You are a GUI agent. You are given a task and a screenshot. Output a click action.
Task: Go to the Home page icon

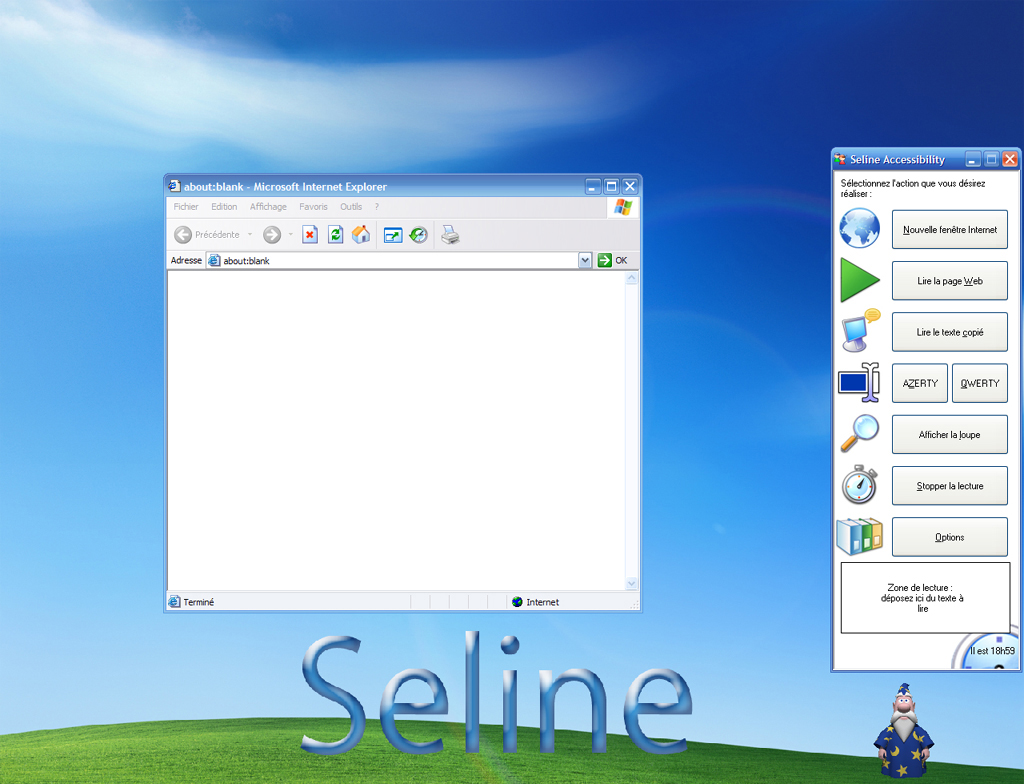(x=361, y=235)
